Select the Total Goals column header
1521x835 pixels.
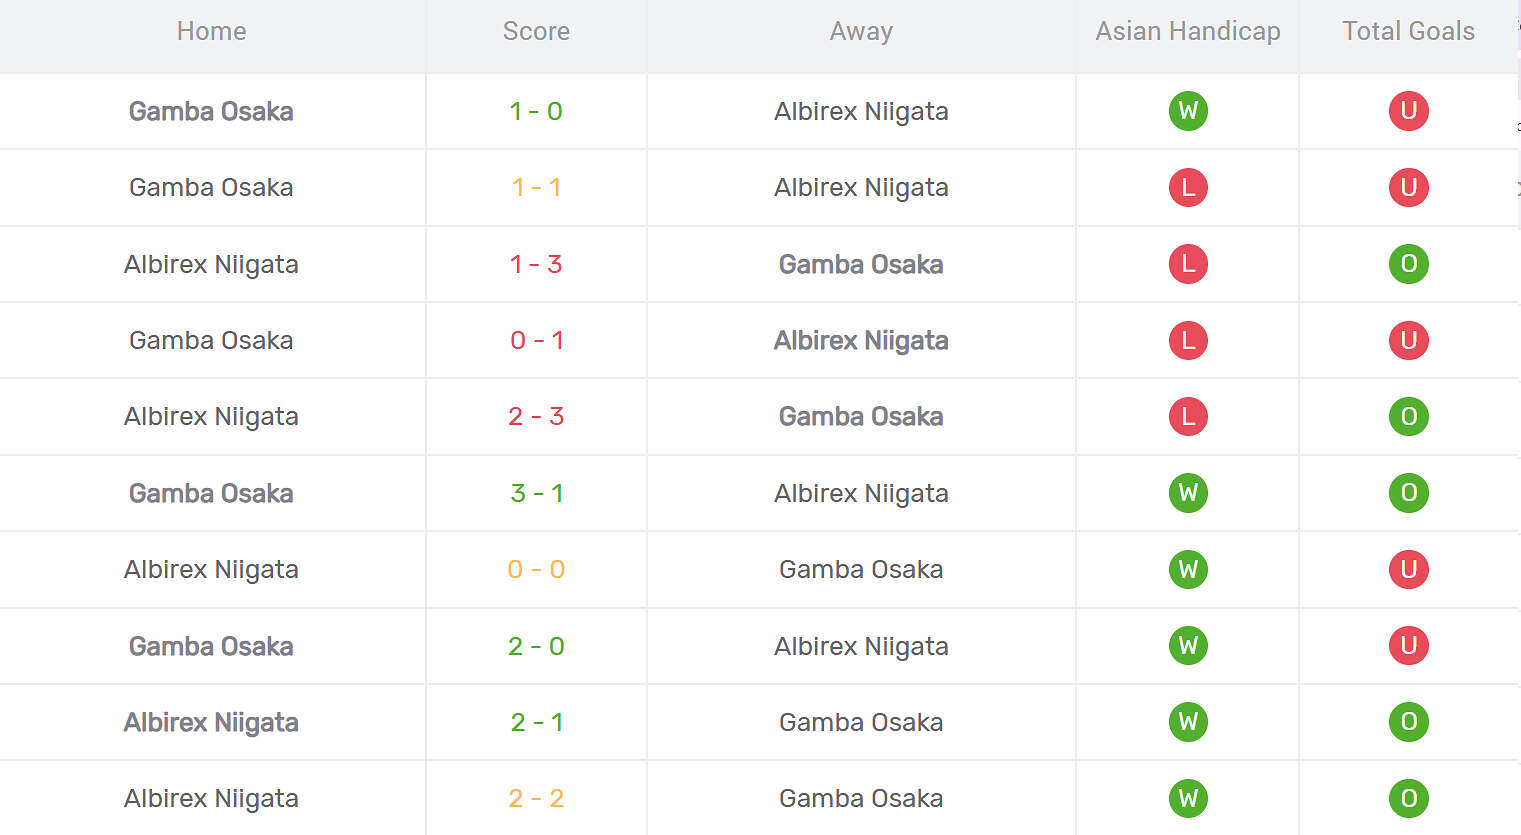(1408, 31)
